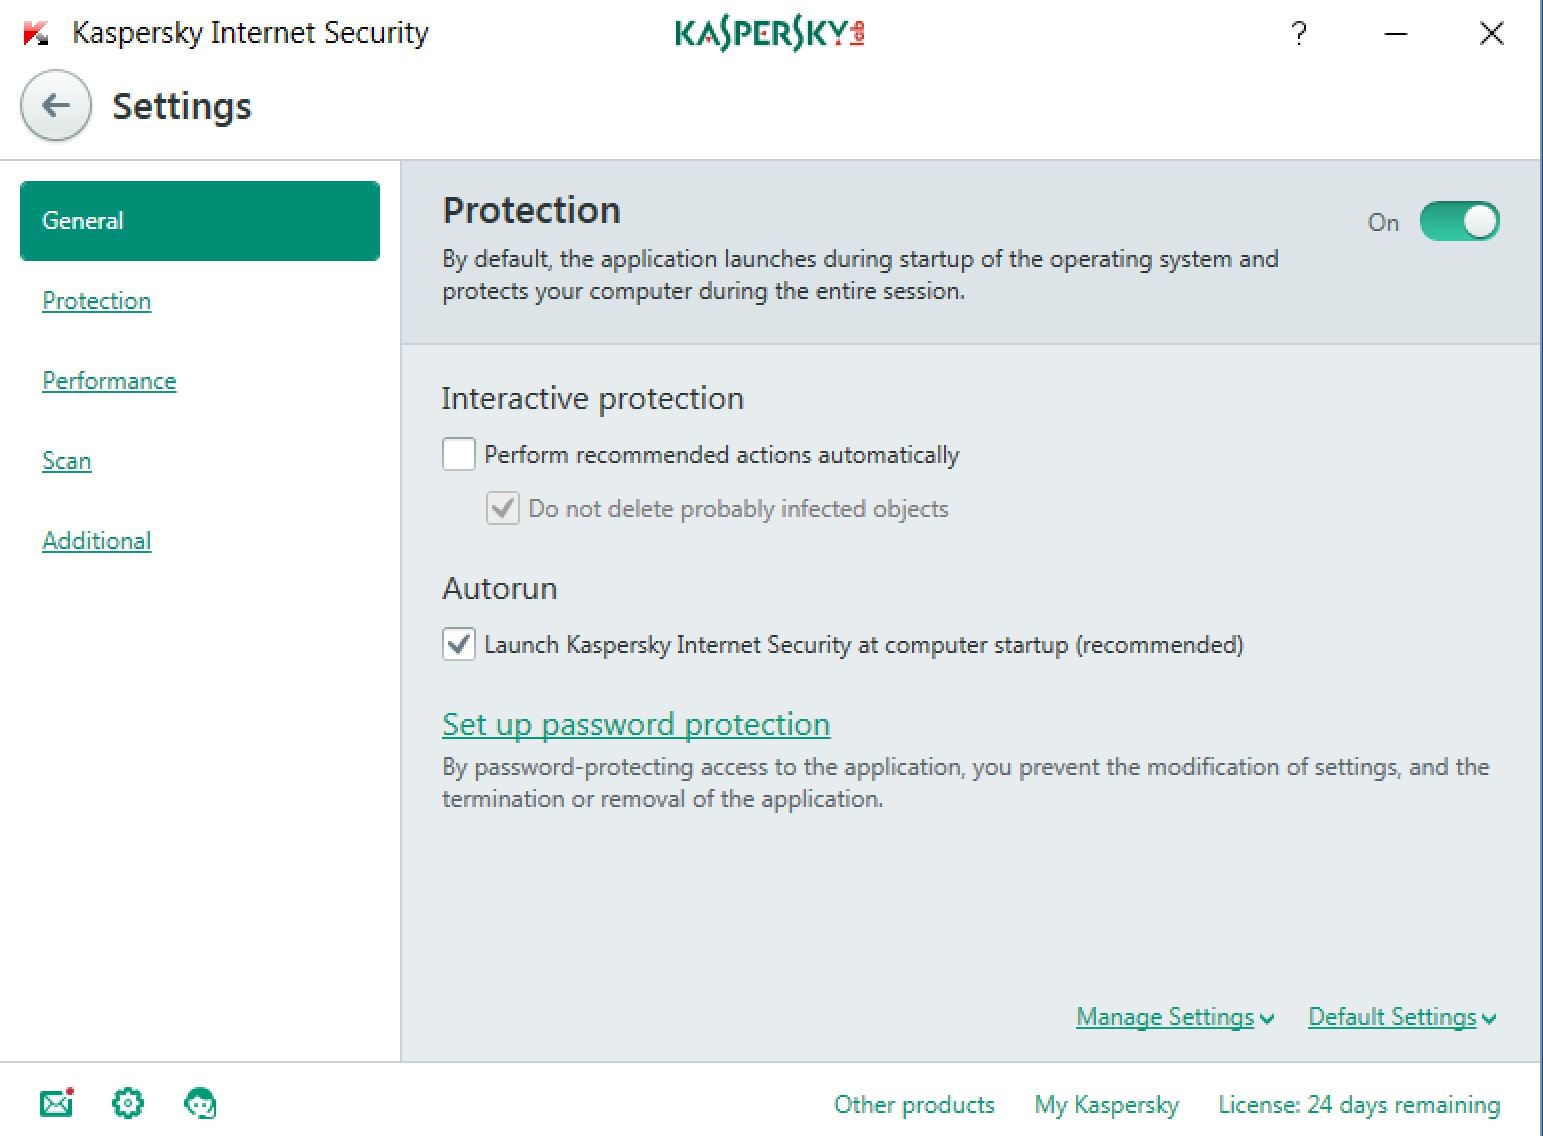The height and width of the screenshot is (1136, 1543).
Task: Click the back arrow button
Action: tap(56, 106)
